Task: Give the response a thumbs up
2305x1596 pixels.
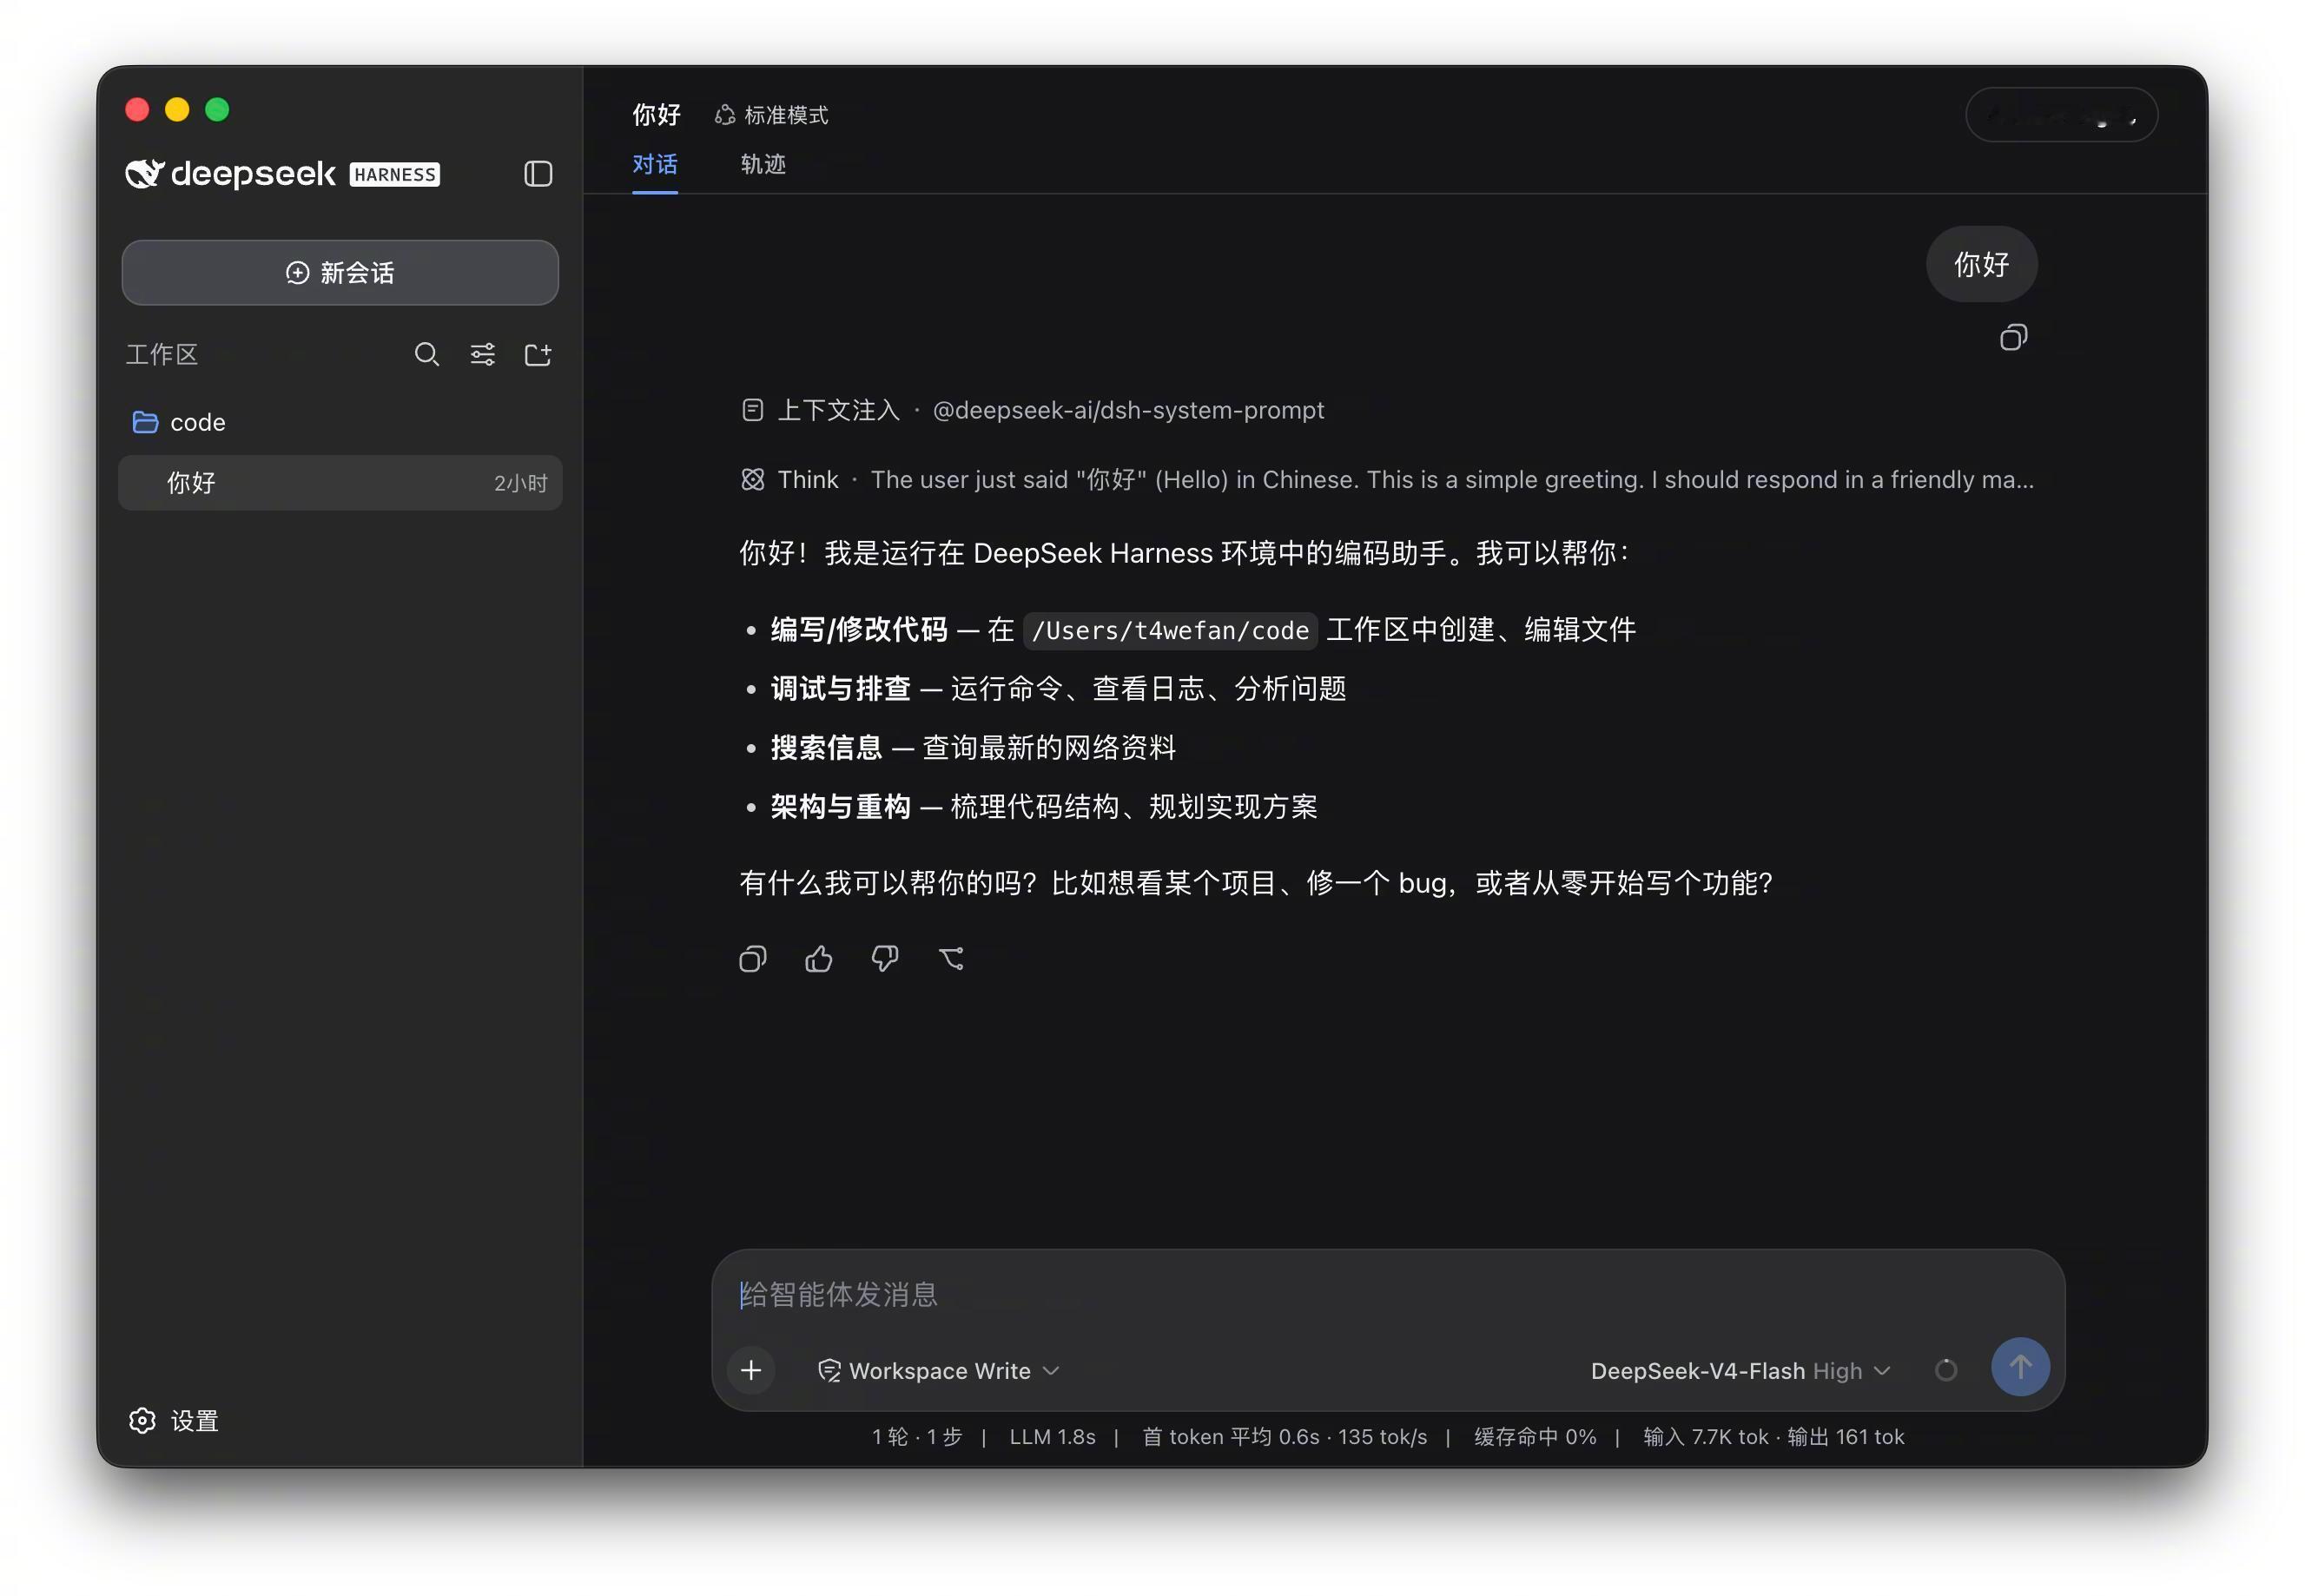Action: [x=819, y=959]
